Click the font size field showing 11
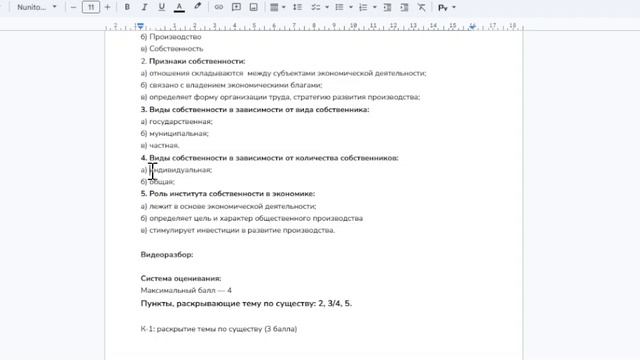The image size is (640, 360). pyautogui.click(x=91, y=7)
